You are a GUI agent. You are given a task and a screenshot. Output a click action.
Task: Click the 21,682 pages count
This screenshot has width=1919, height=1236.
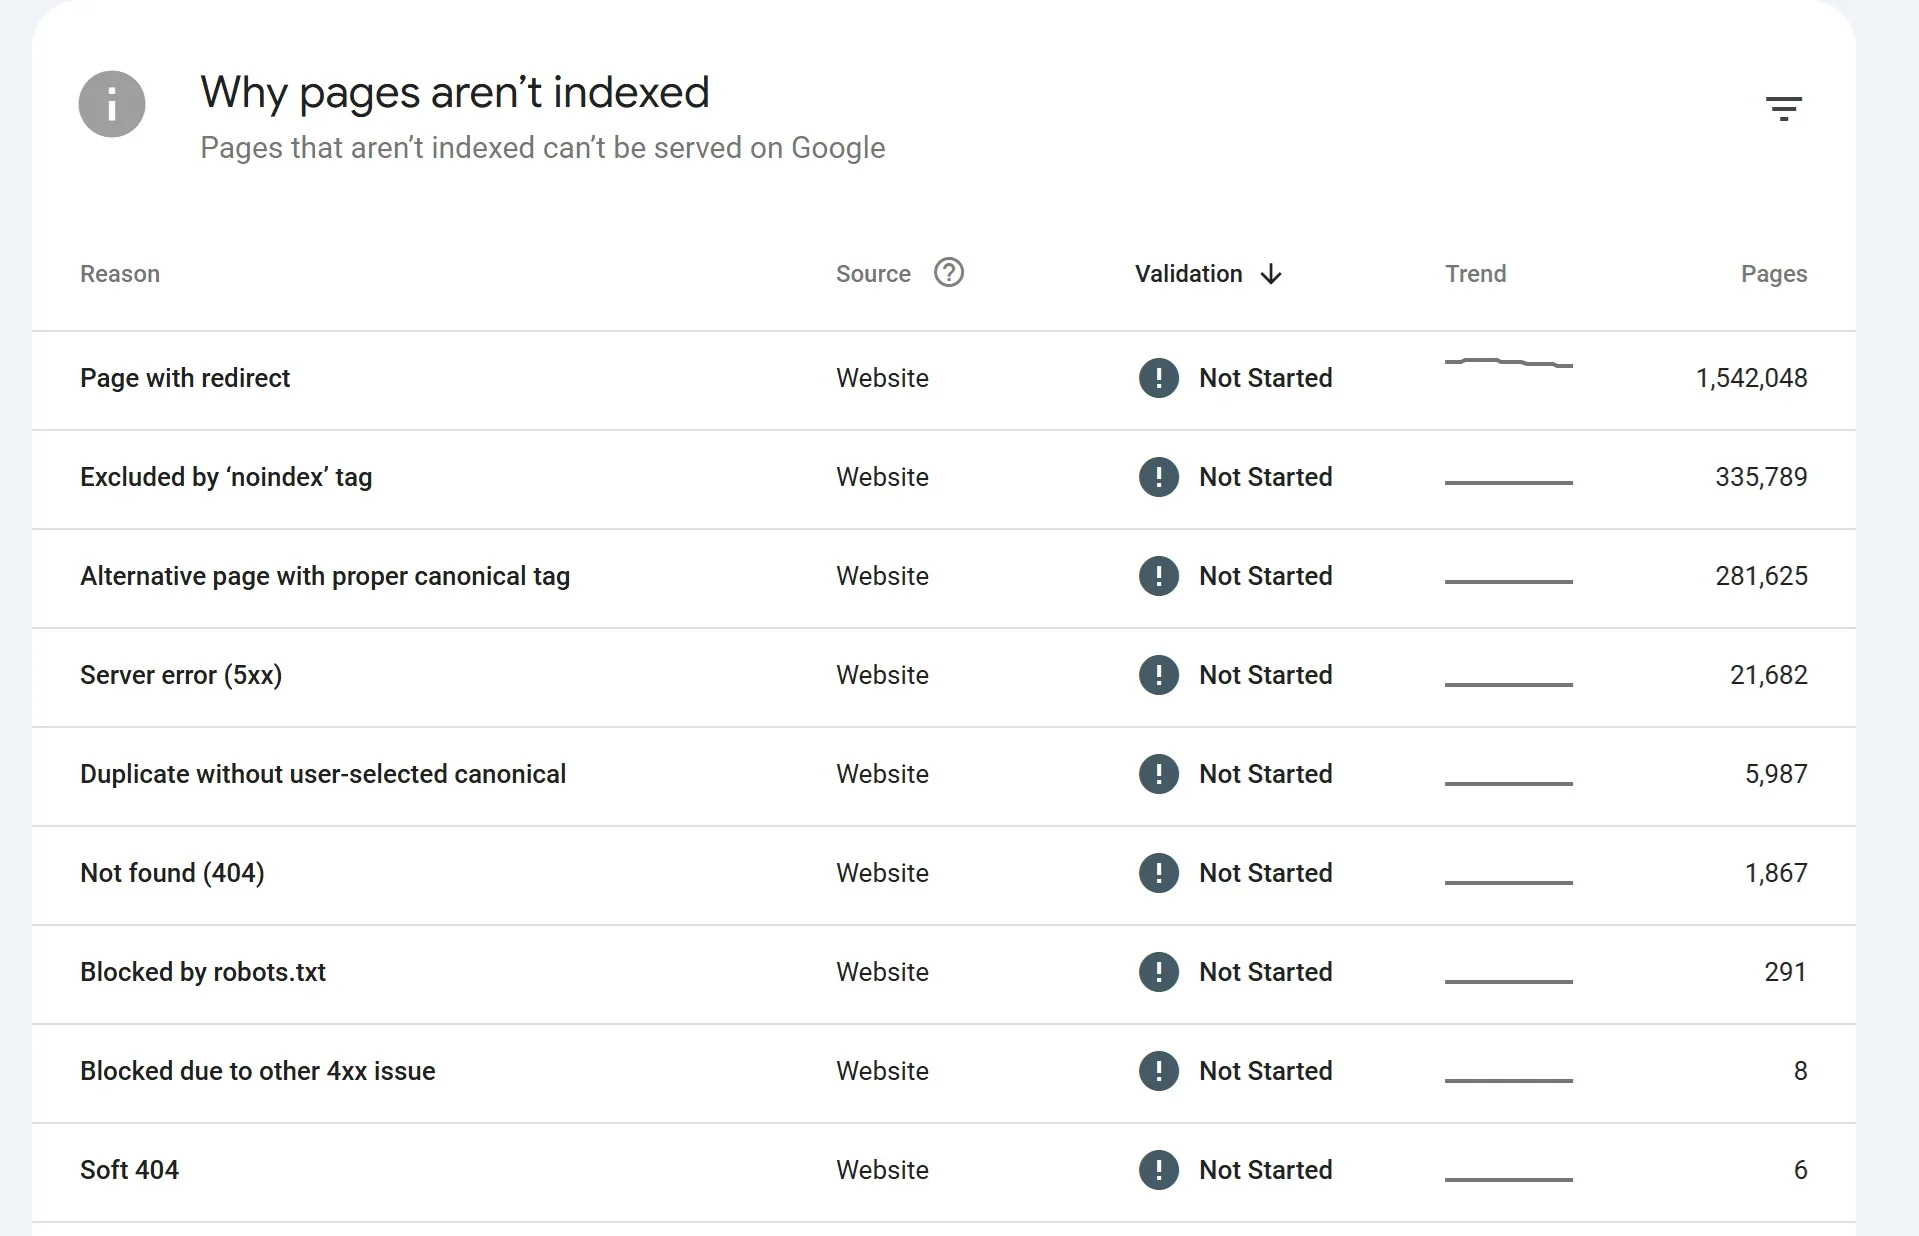click(1768, 675)
